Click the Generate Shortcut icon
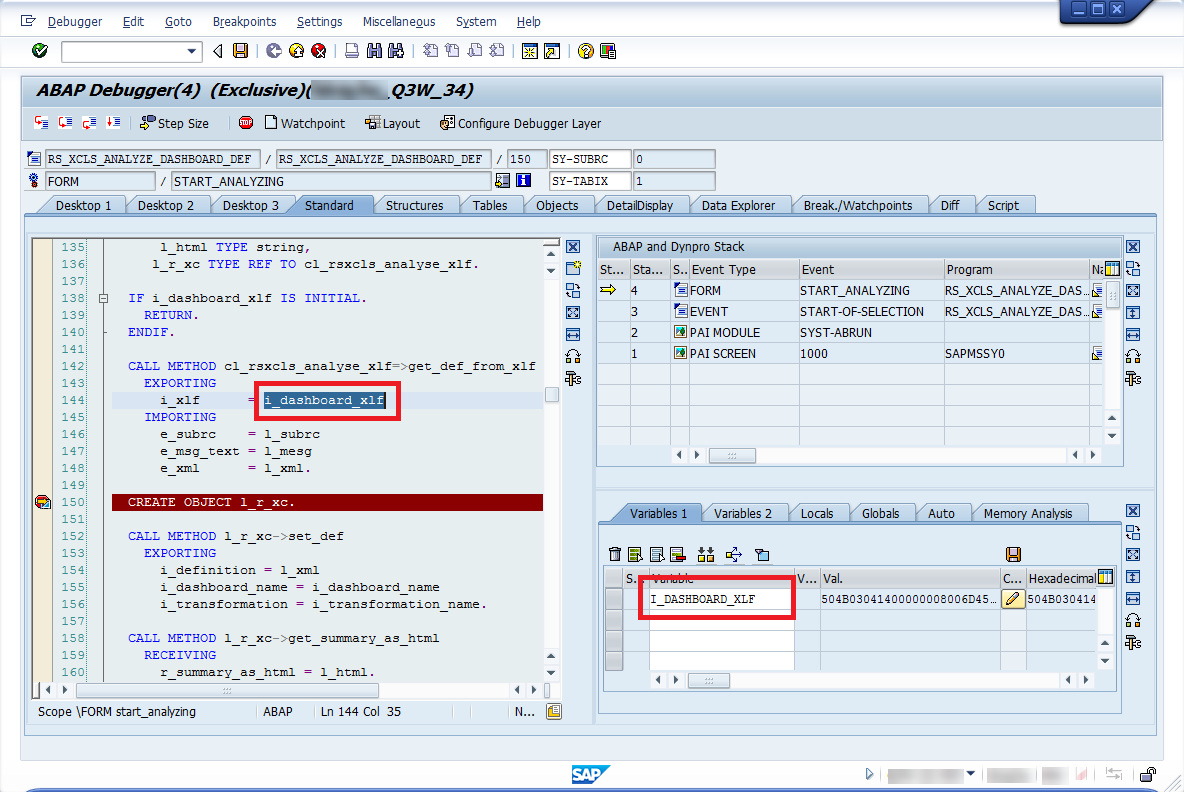The height and width of the screenshot is (792, 1184). 552,51
